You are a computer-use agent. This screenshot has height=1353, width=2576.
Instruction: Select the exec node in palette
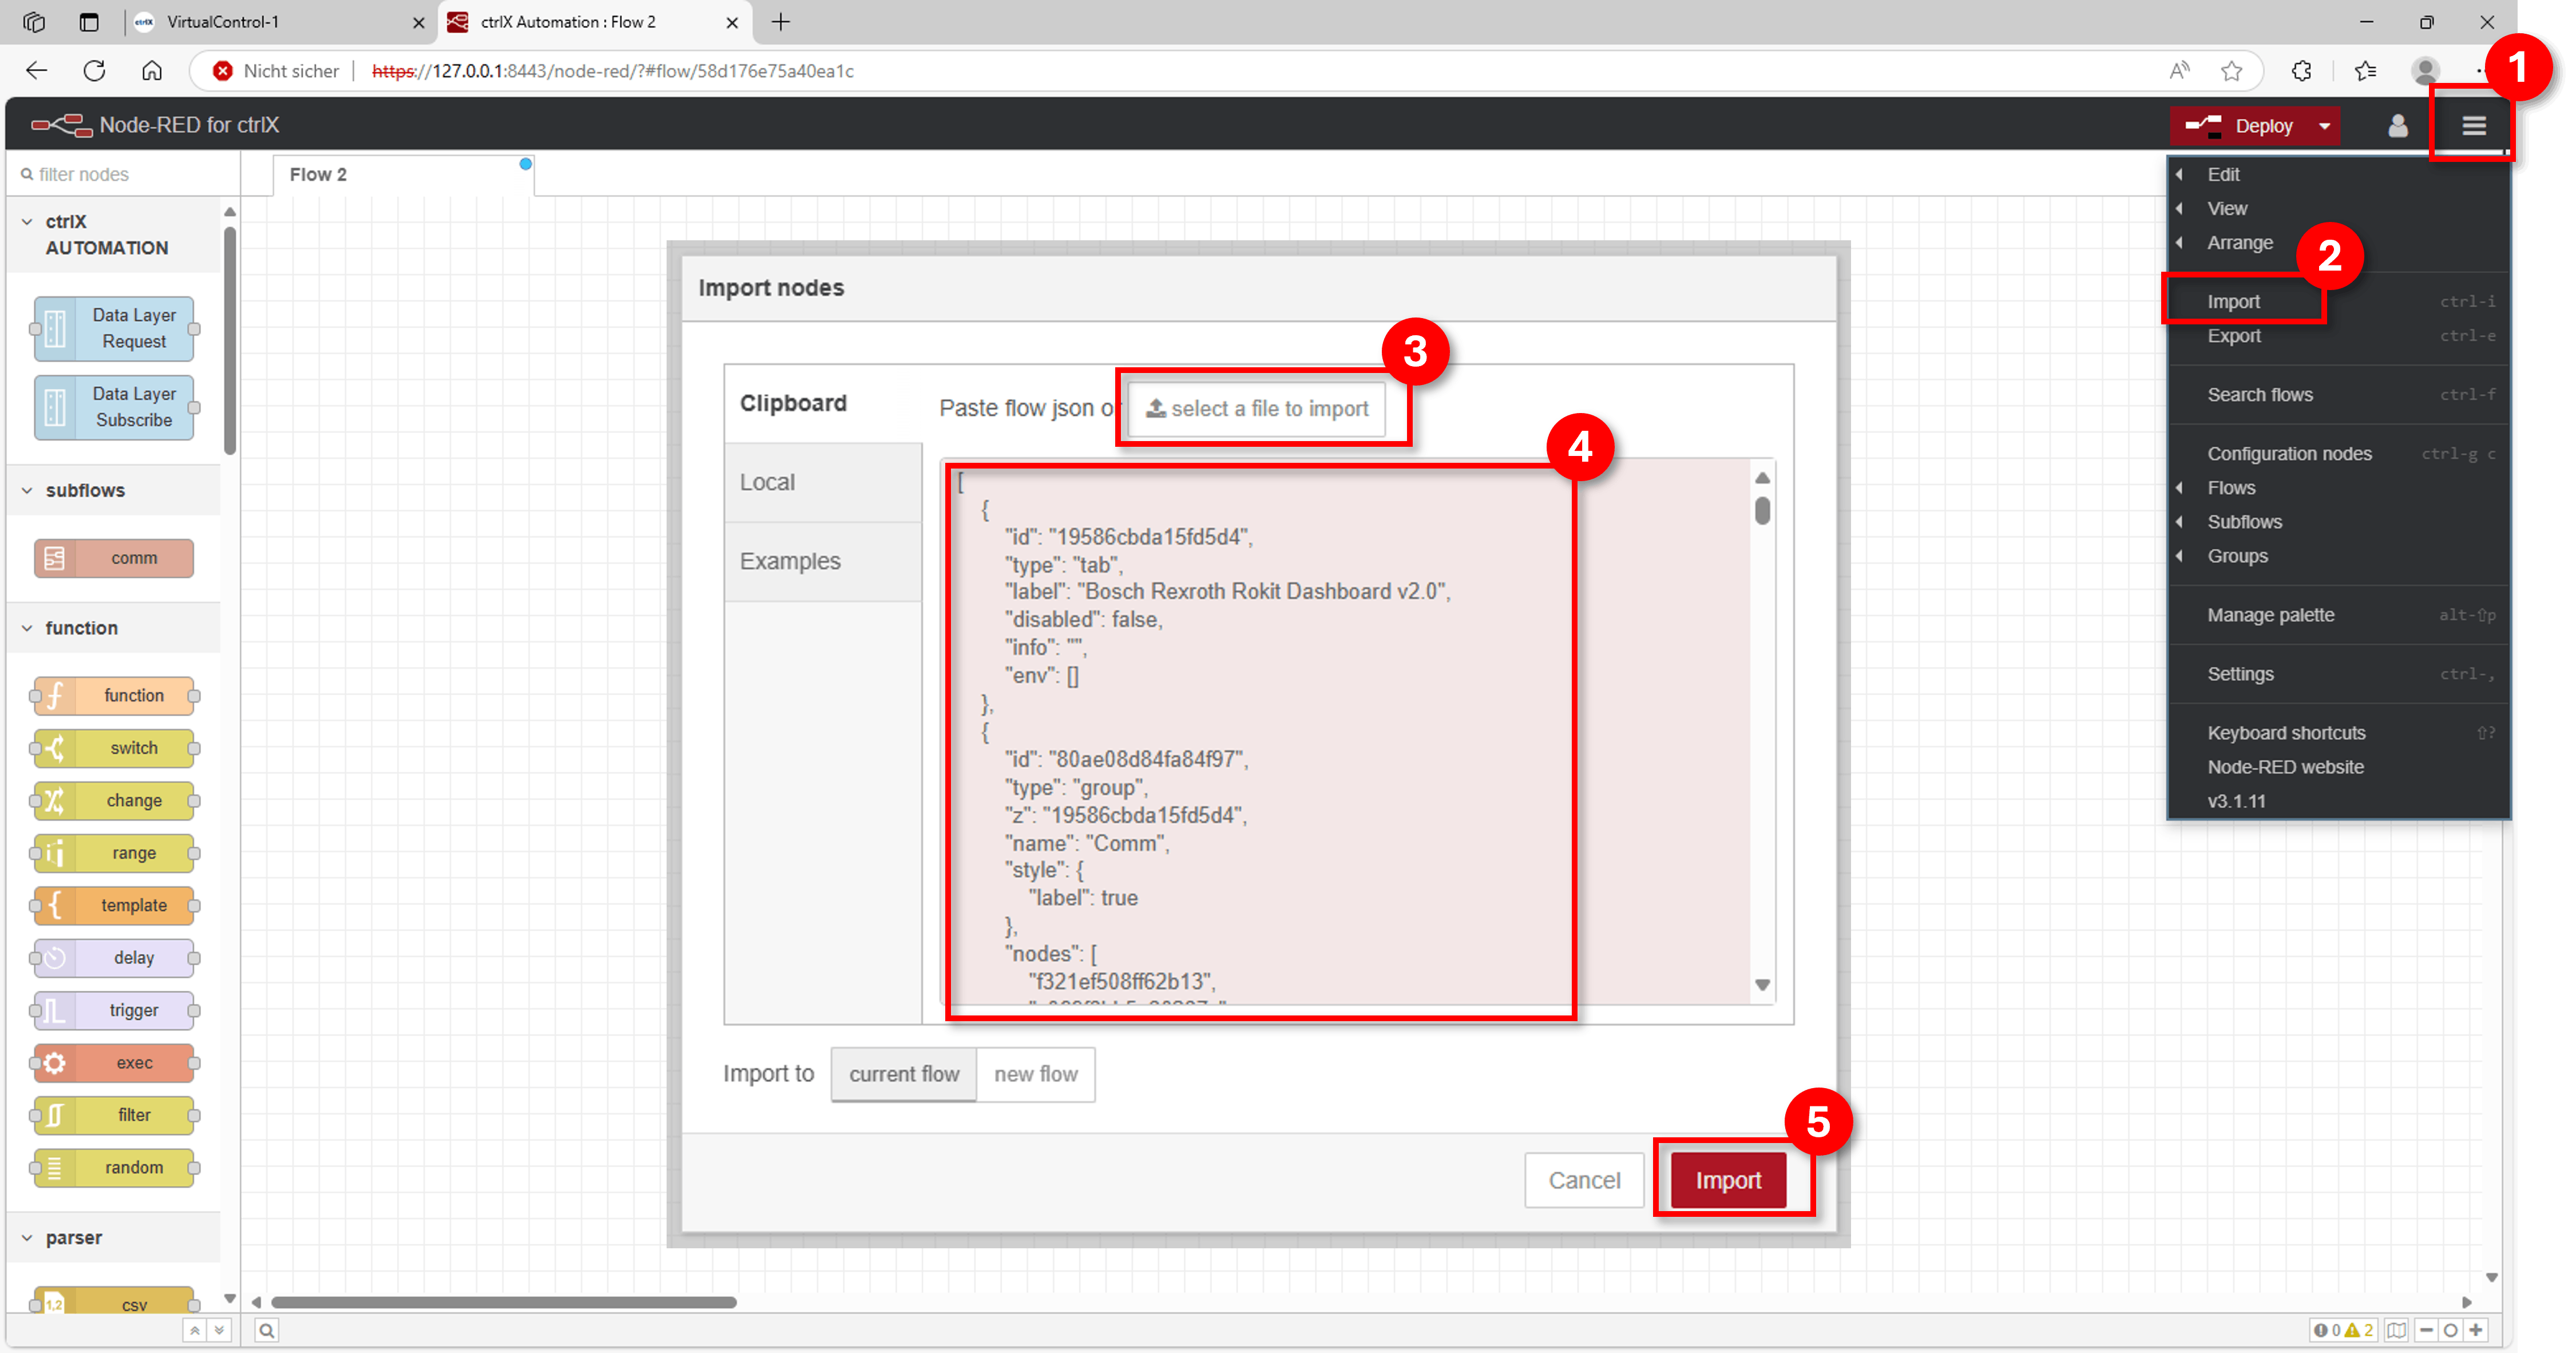pyautogui.click(x=114, y=1063)
